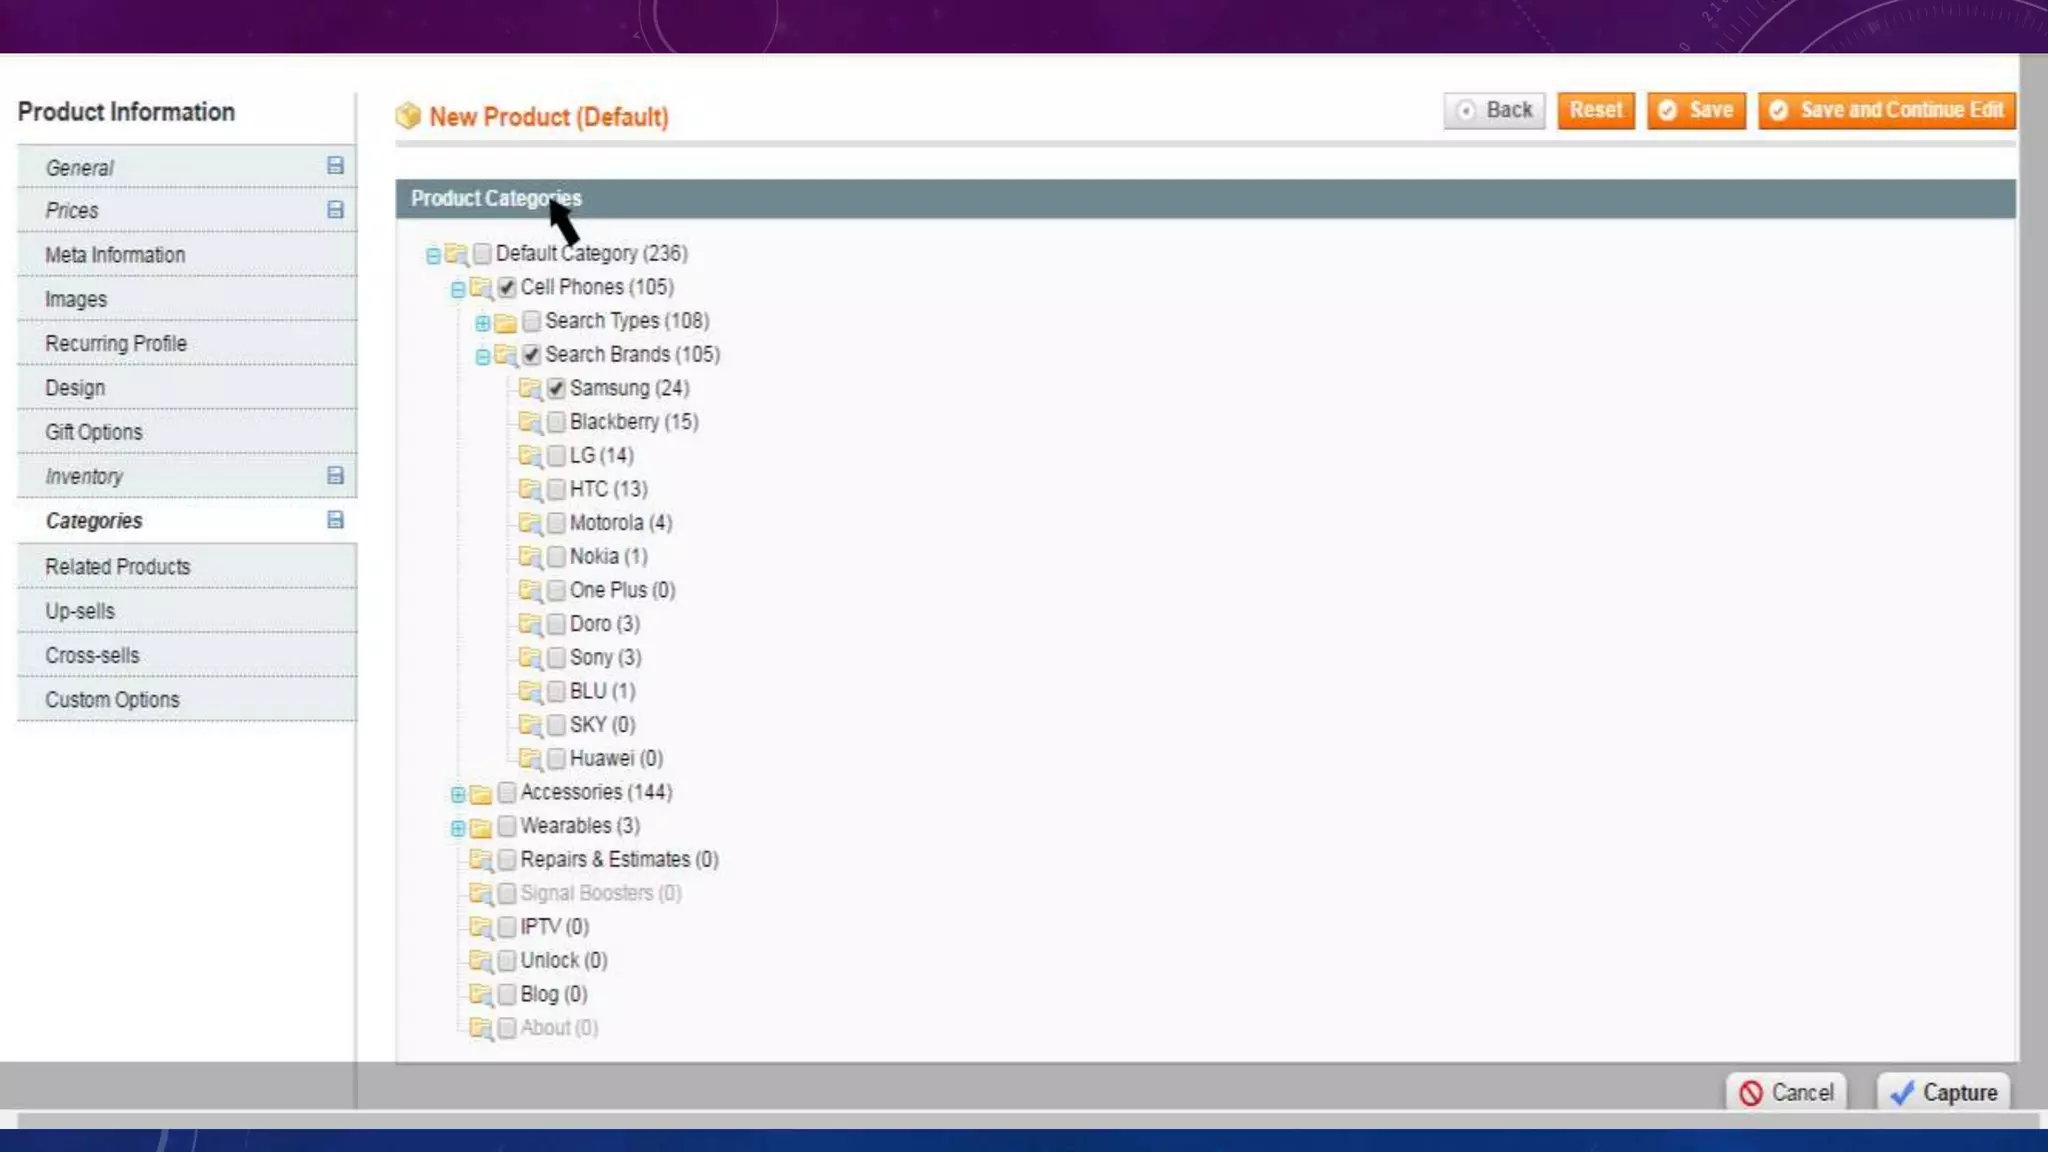Switch to the Related Products tab
Viewport: 2048px width, 1152px height.
pyautogui.click(x=117, y=567)
